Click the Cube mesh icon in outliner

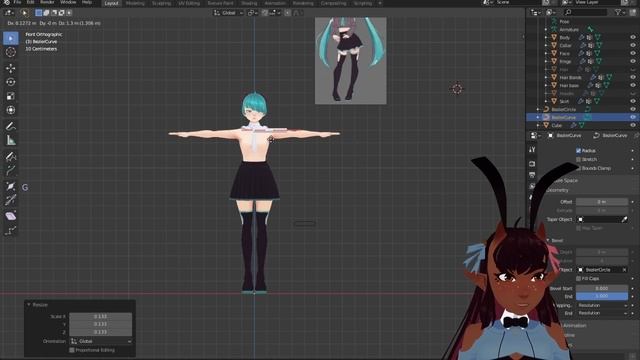pos(547,125)
